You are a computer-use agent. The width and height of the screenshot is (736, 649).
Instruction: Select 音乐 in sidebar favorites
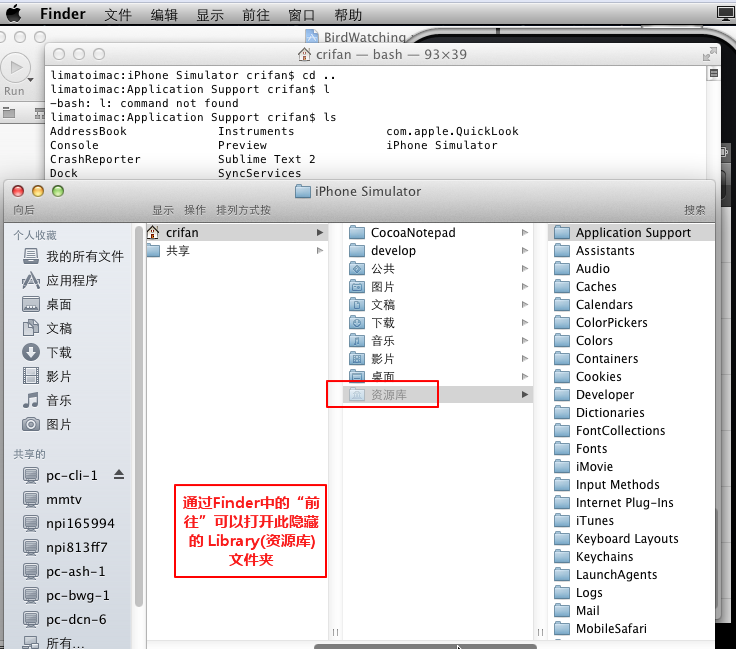47,400
